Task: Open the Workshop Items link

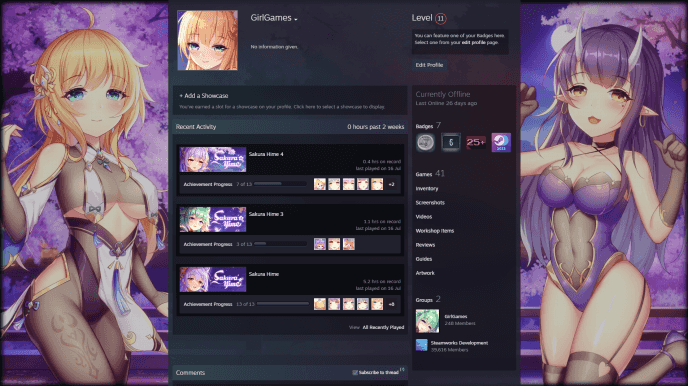Action: coord(435,231)
